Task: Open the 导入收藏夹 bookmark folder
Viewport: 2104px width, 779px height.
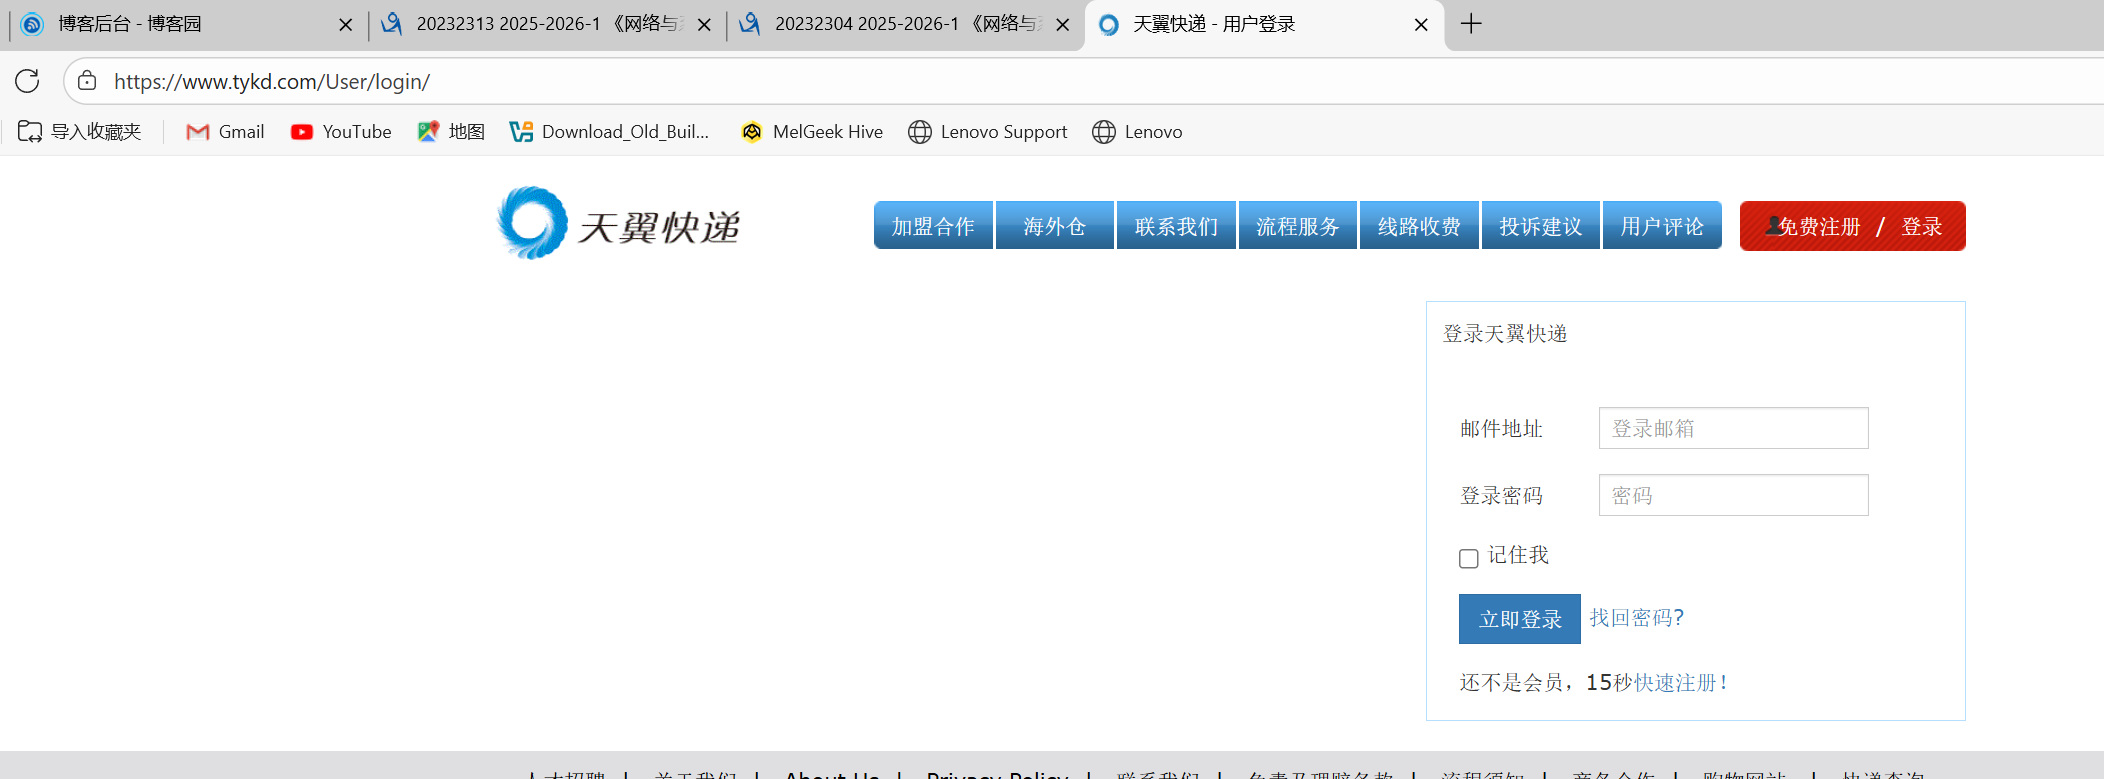Action: point(80,132)
